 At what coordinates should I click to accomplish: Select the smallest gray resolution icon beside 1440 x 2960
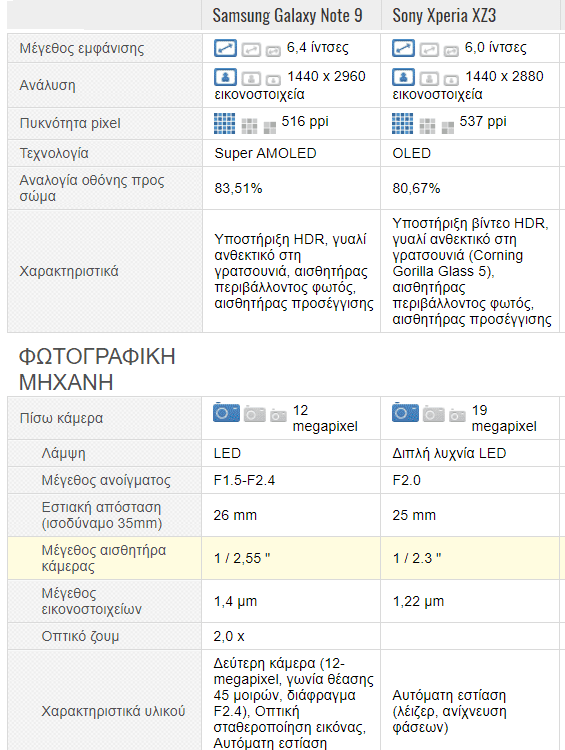click(273, 79)
